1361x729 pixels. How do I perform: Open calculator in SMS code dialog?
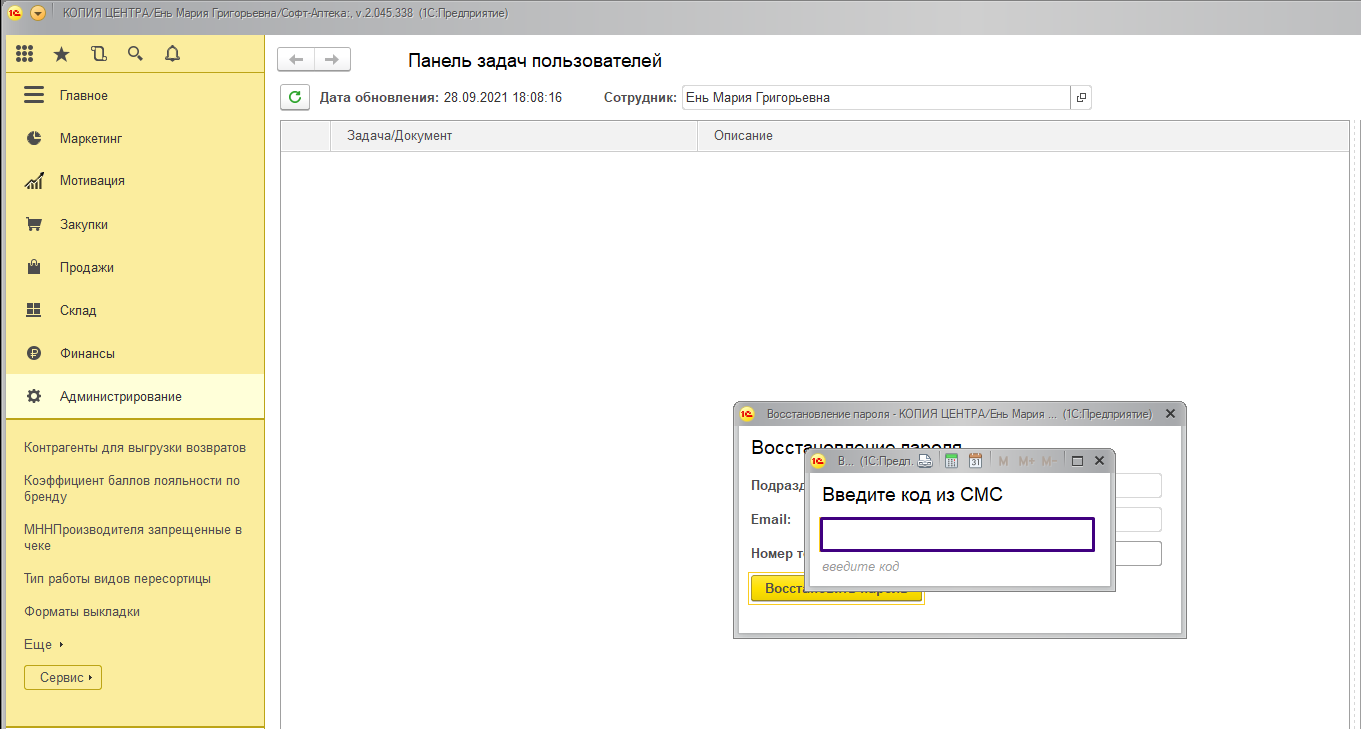(951, 461)
